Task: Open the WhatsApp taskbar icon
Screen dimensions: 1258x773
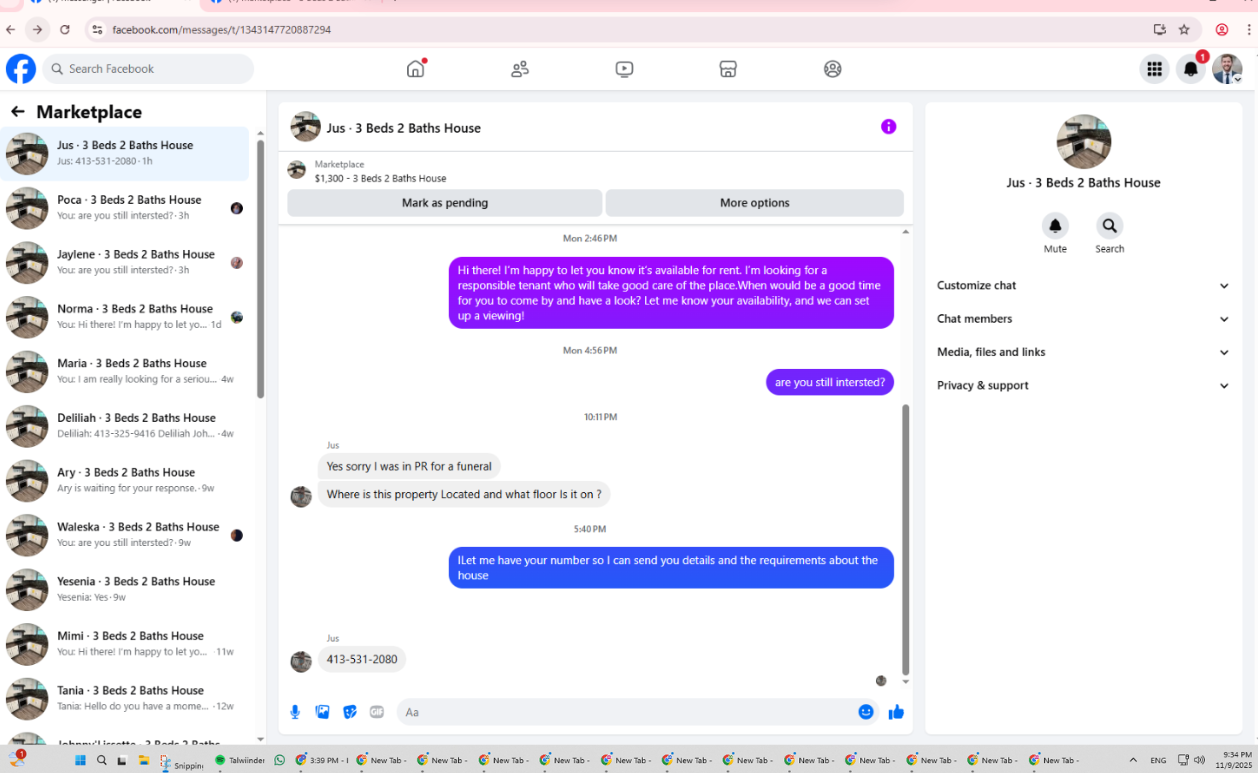Action: click(279, 760)
